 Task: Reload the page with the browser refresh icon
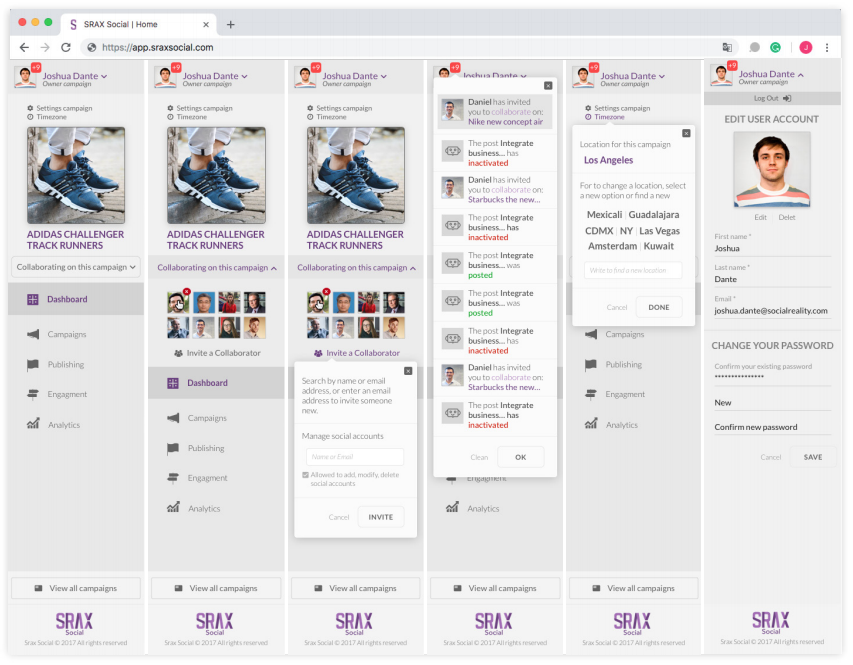point(66,47)
